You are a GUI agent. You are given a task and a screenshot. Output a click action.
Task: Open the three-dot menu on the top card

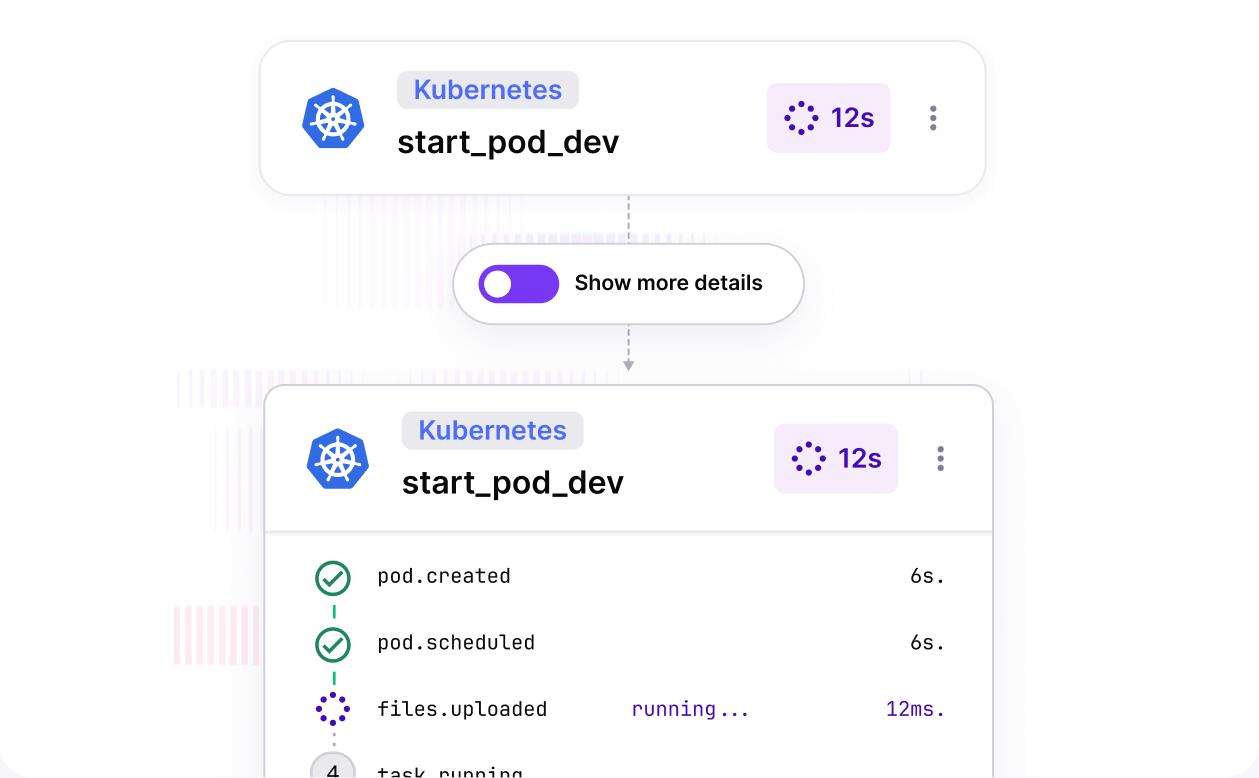point(933,118)
